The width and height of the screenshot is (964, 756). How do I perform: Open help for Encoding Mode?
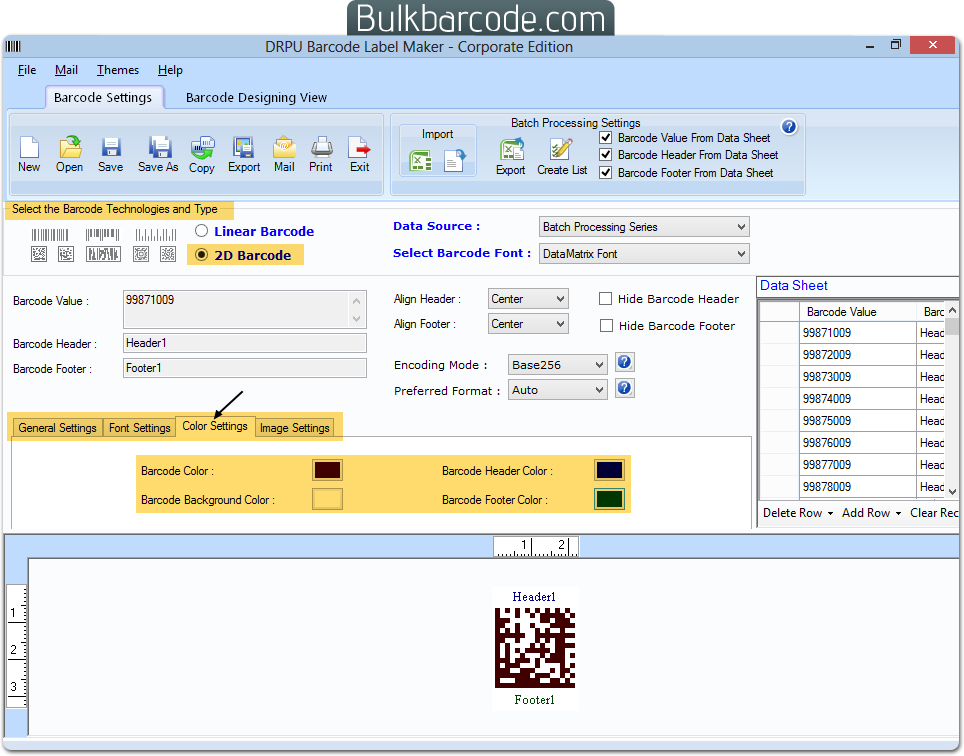point(623,362)
